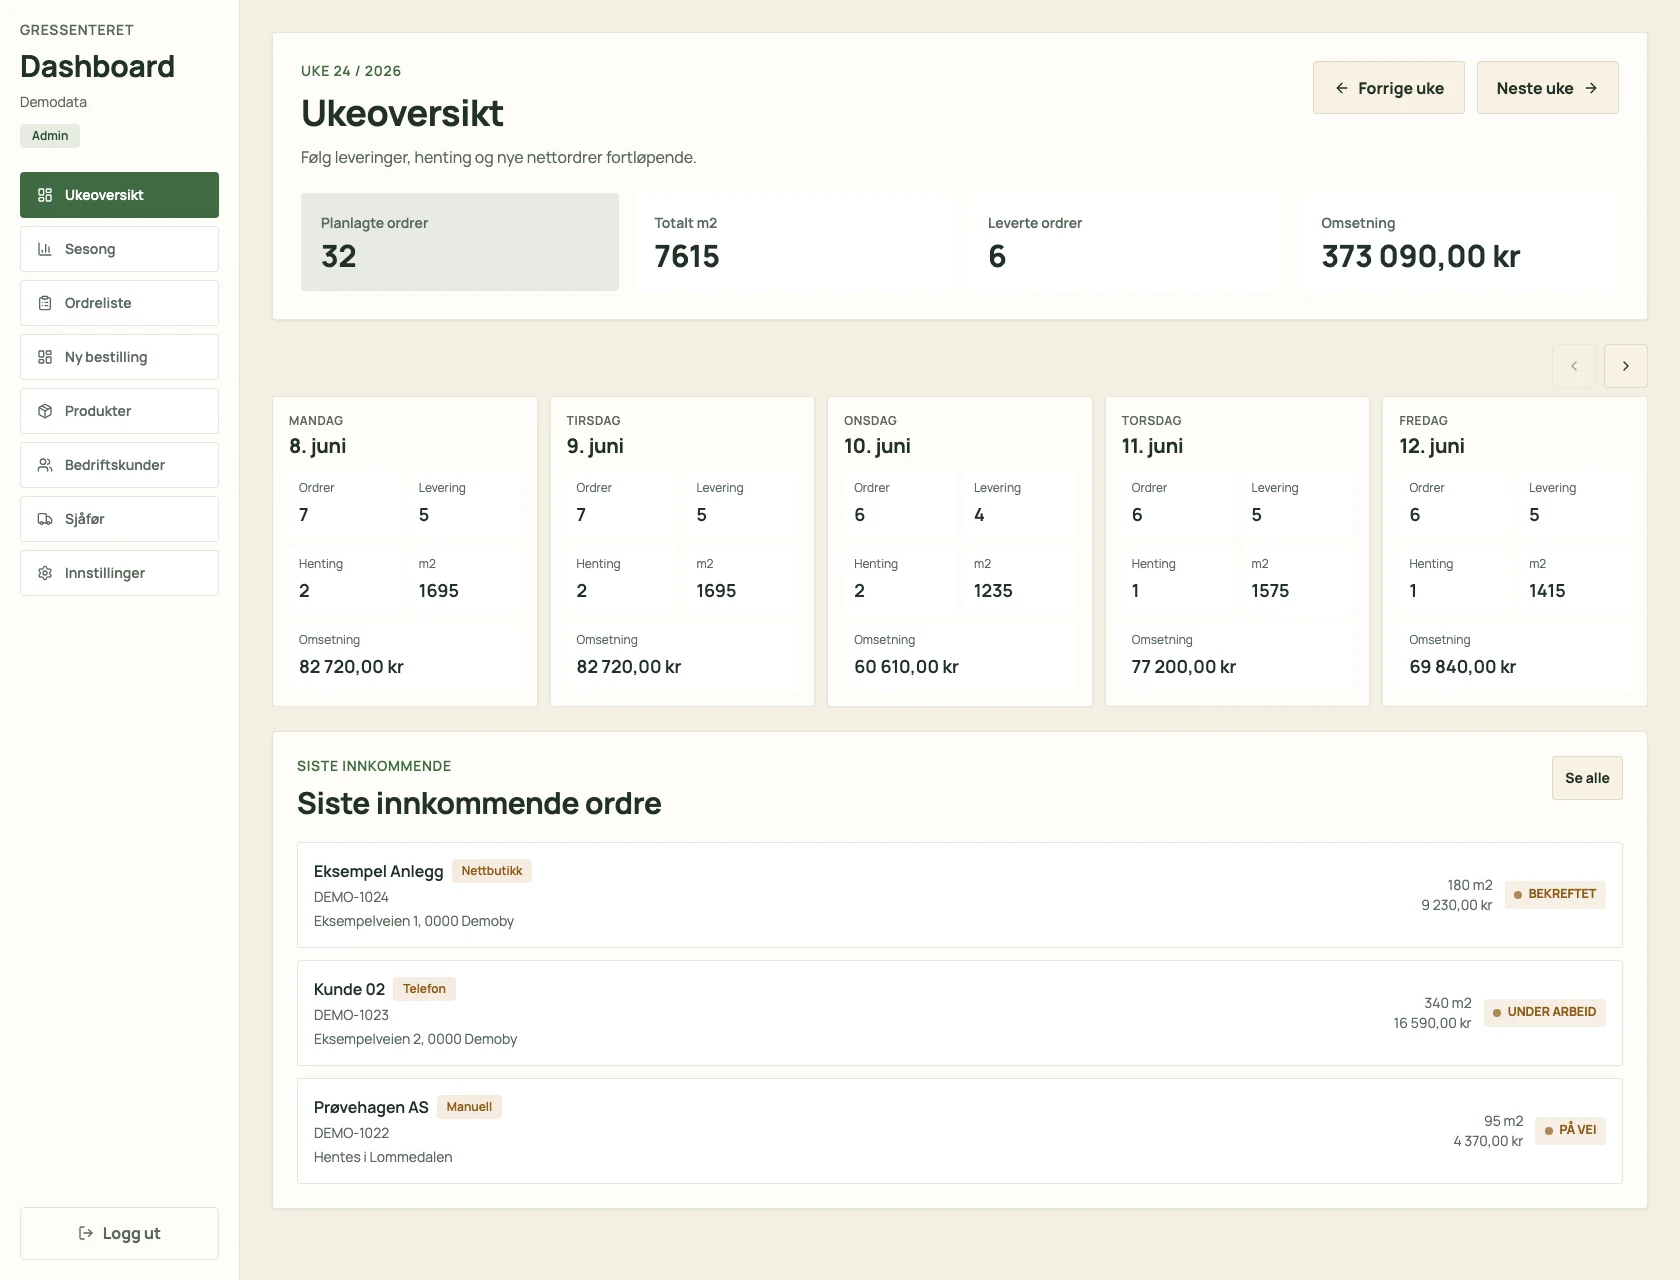Click the Ukeoversikt grid icon in sidebar
The image size is (1680, 1280).
coord(45,195)
